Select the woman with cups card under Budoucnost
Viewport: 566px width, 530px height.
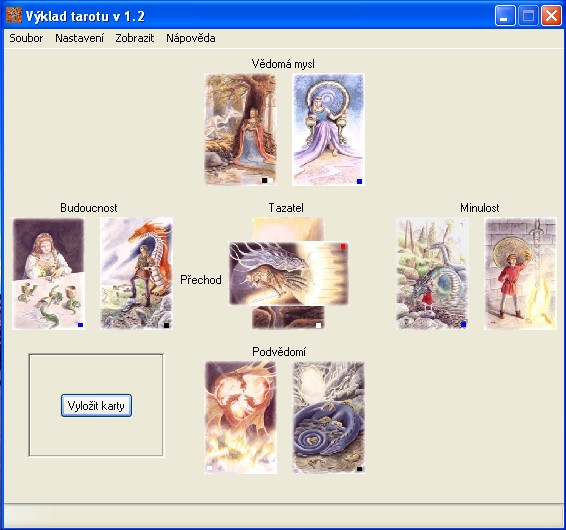48,273
